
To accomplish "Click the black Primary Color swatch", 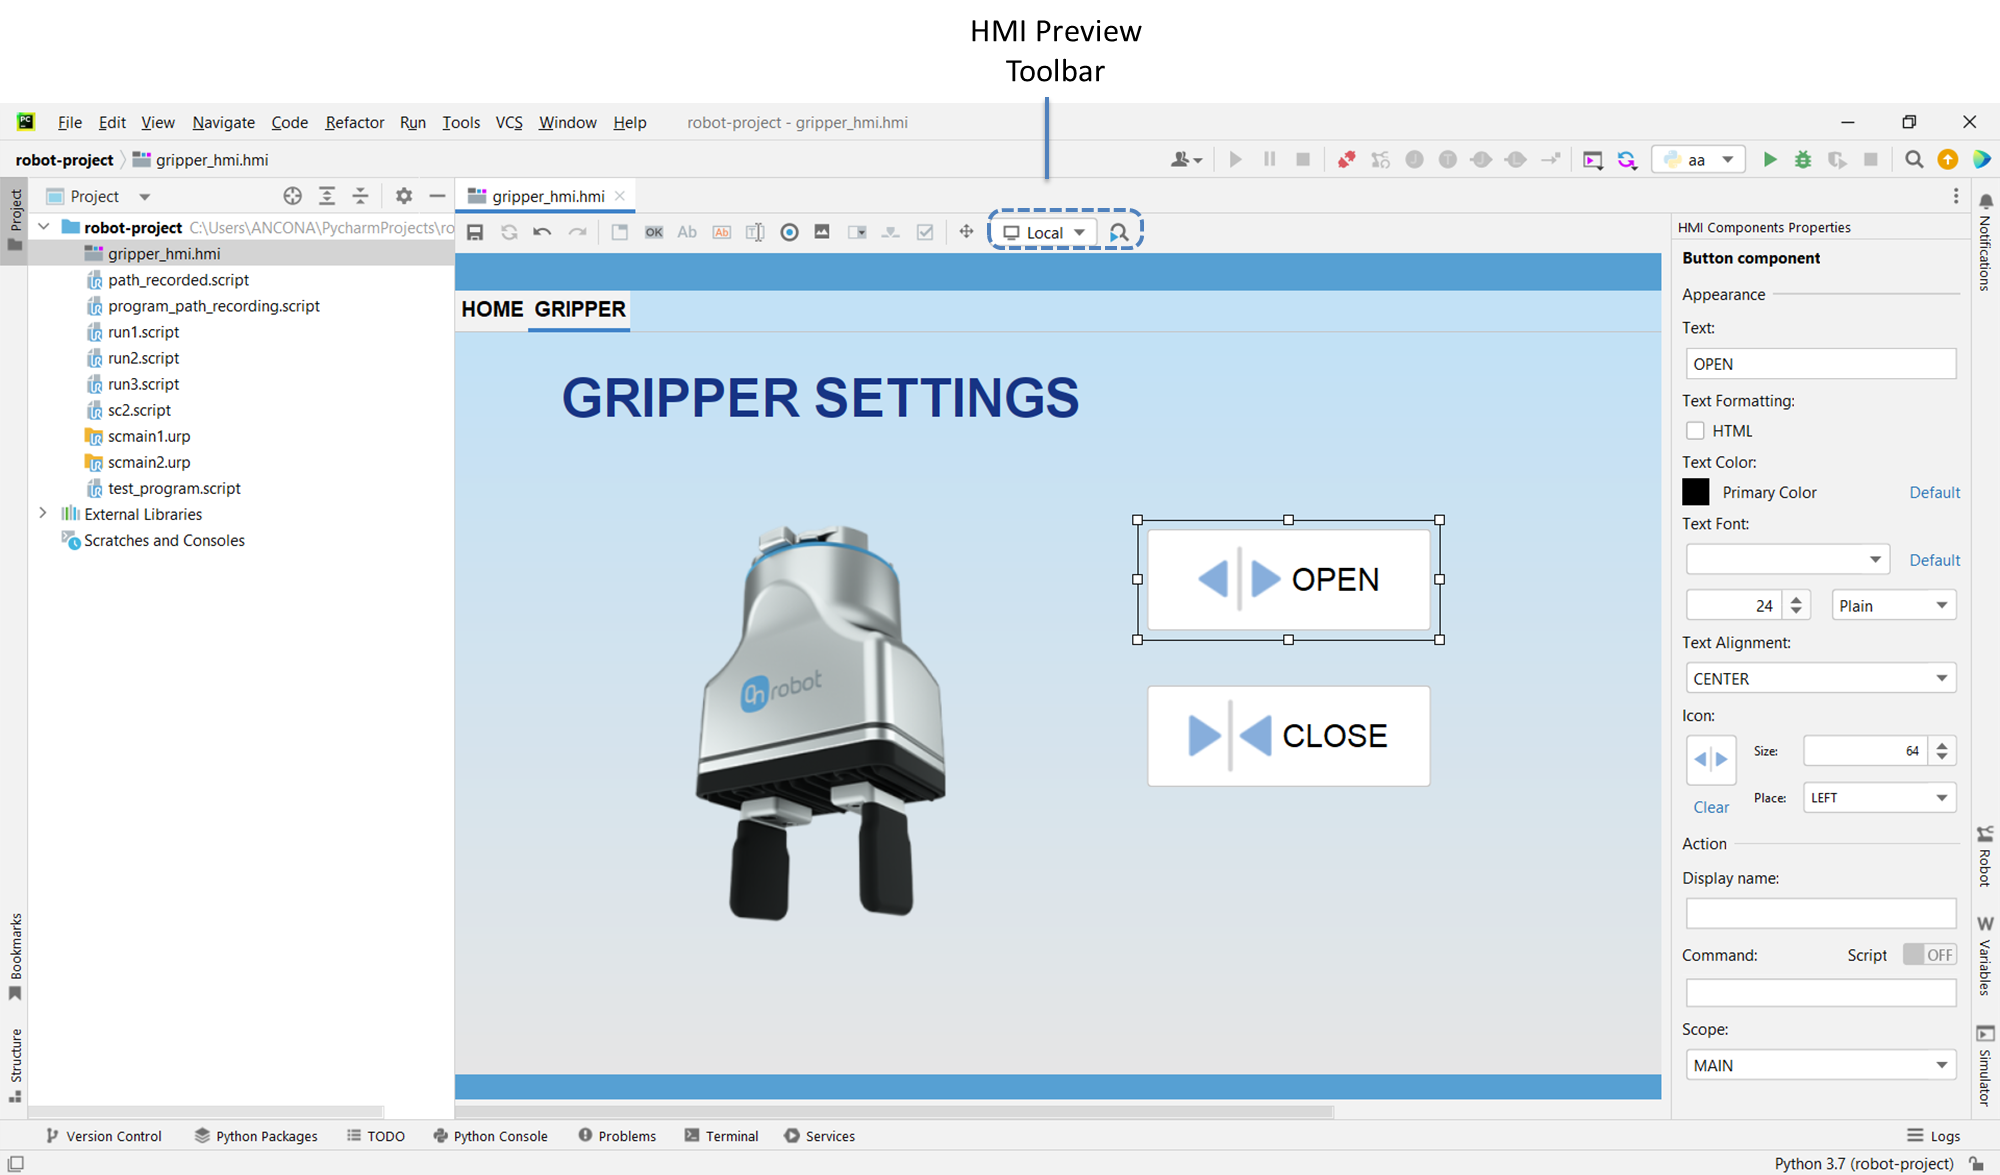I will (x=1696, y=492).
